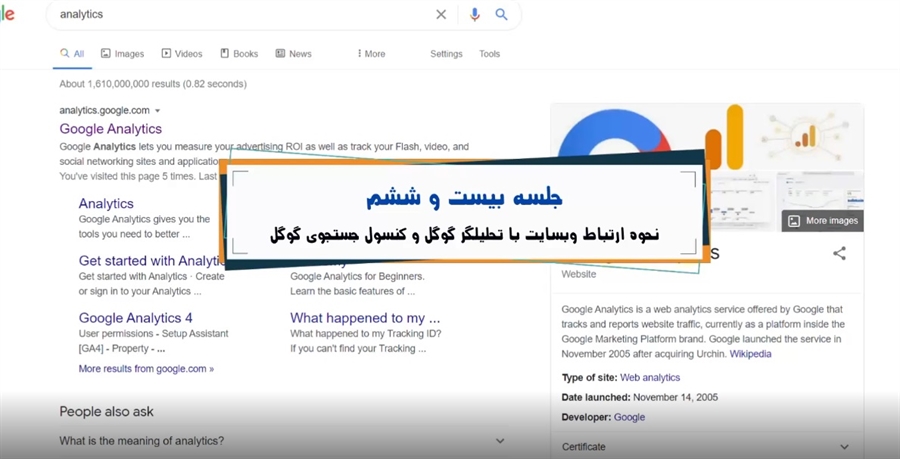Open the Images search tab
The image size is (900, 459).
[122, 53]
